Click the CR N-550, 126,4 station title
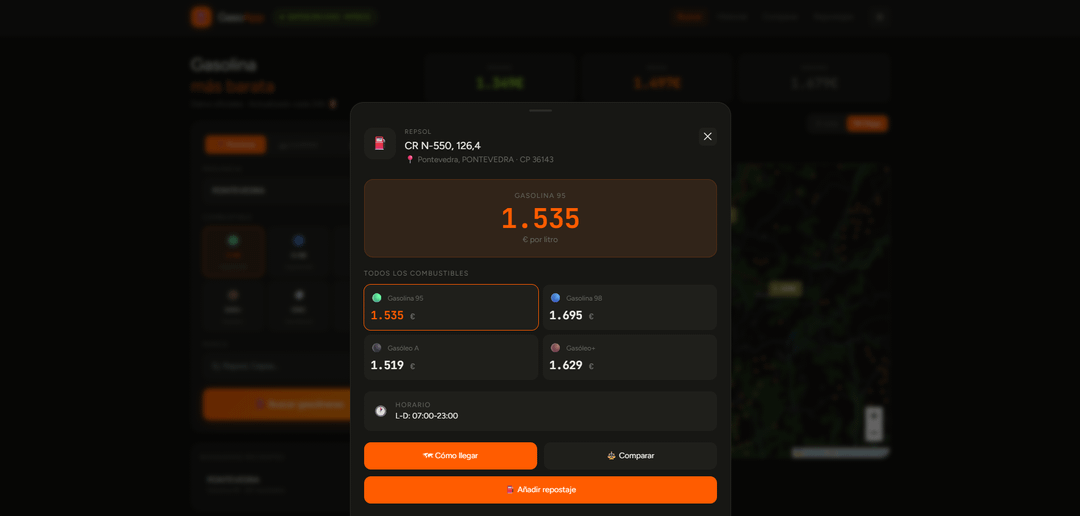Viewport: 1080px width, 516px height. (442, 145)
